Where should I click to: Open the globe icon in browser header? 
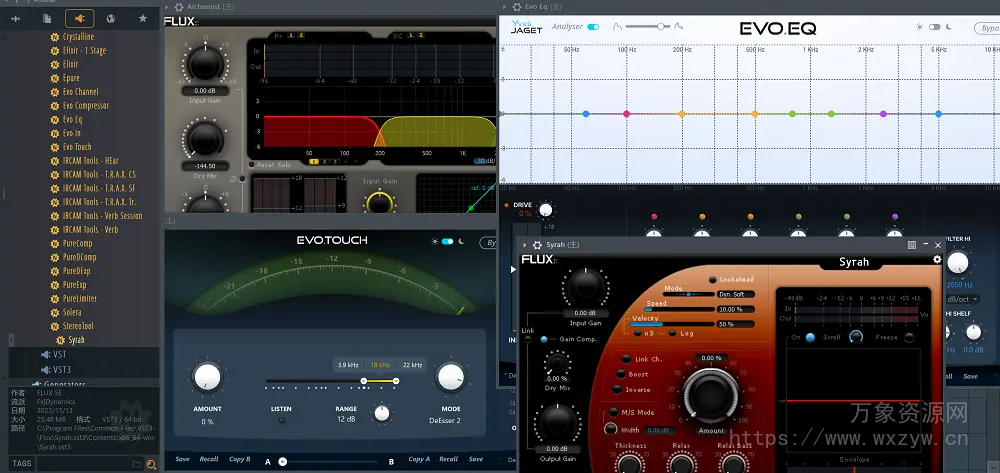pyautogui.click(x=111, y=18)
